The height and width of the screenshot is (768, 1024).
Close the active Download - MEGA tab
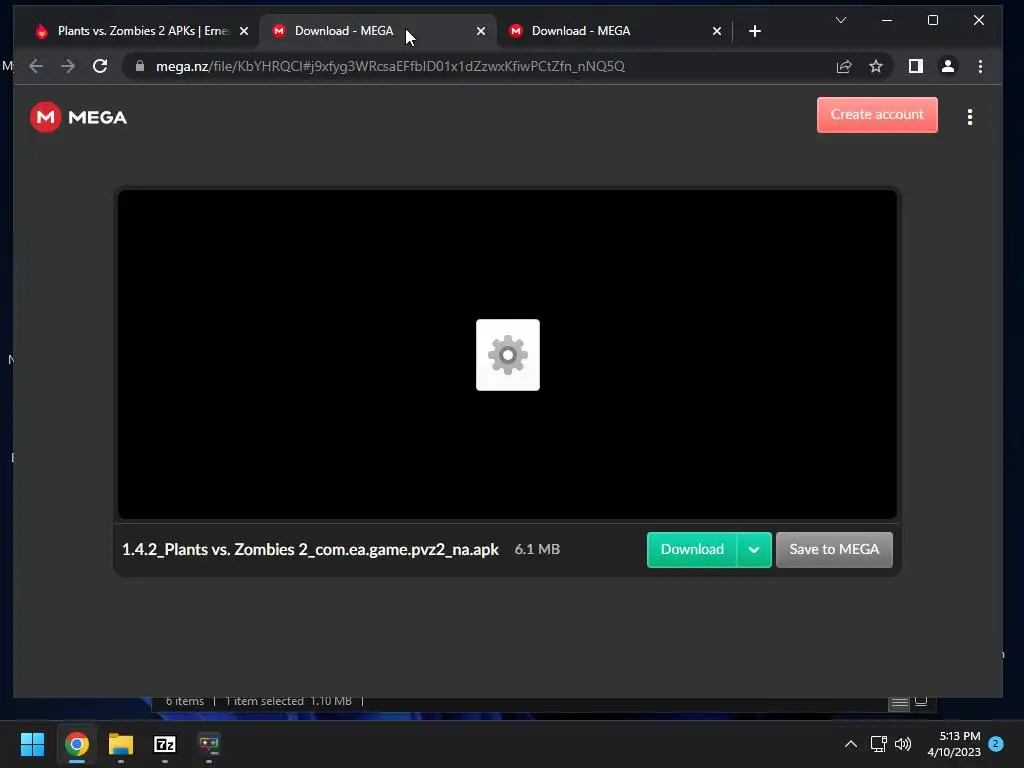pos(481,31)
